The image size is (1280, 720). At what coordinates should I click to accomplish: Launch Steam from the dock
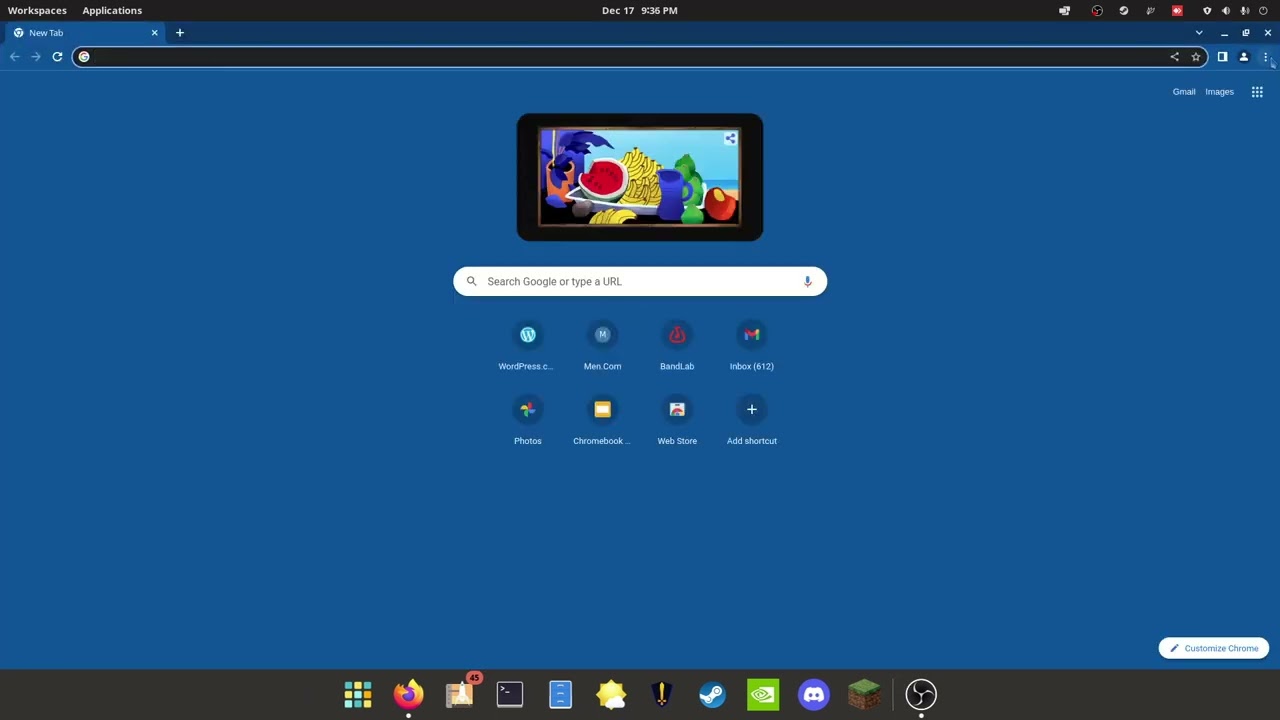[x=712, y=694]
